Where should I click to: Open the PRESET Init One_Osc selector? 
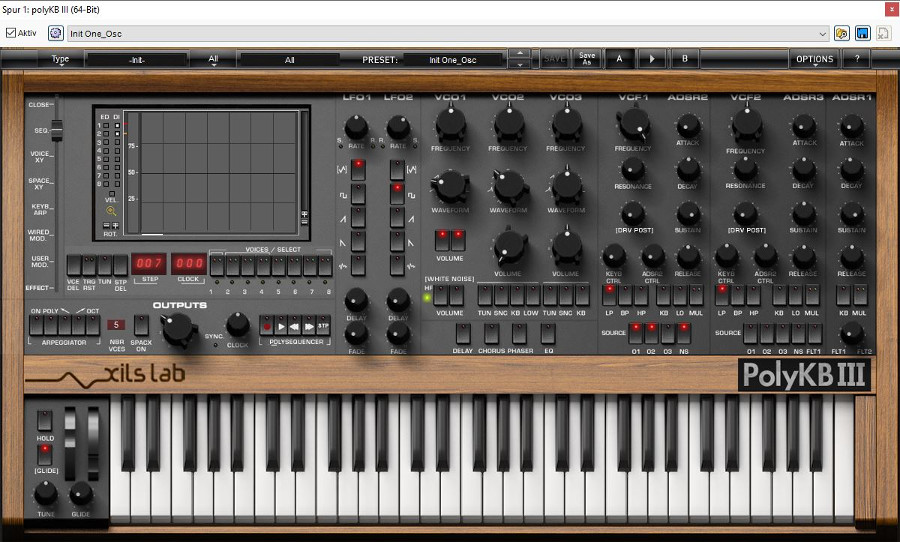tap(453, 59)
